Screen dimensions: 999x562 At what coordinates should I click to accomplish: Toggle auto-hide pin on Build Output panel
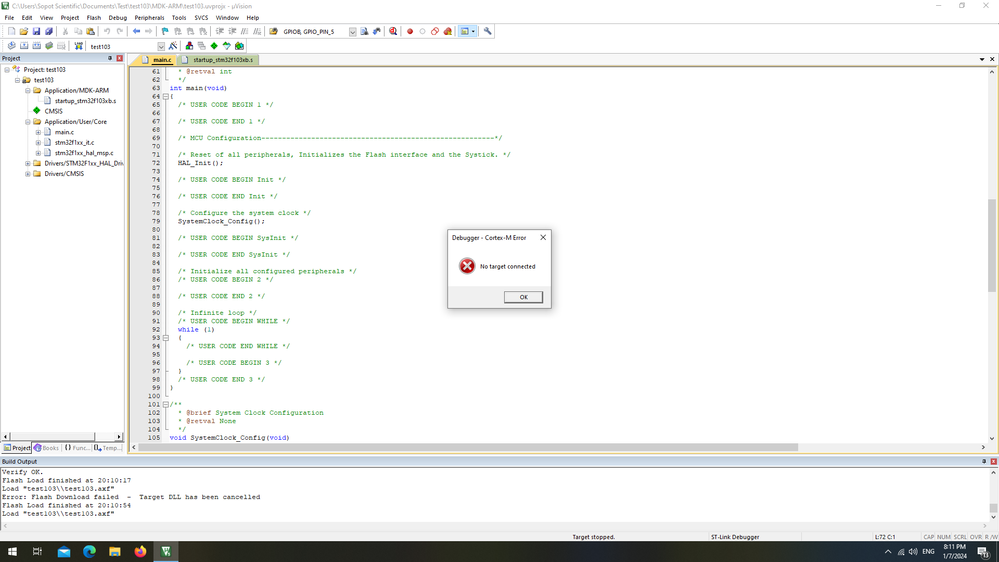984,461
